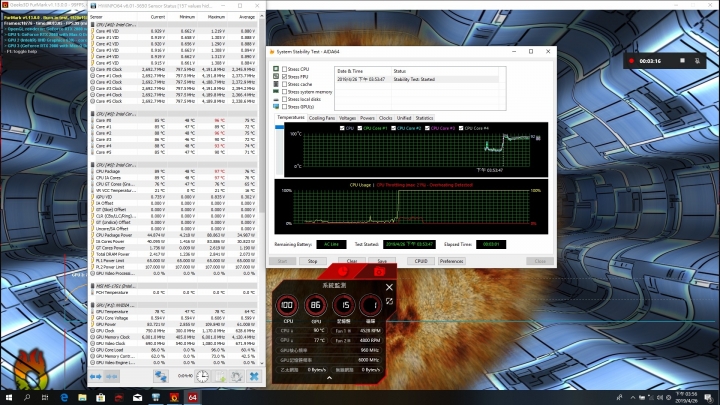This screenshot has height=405, width=720.
Task: Click HWiNFO collapse columns arrows button
Action: pos(112,377)
